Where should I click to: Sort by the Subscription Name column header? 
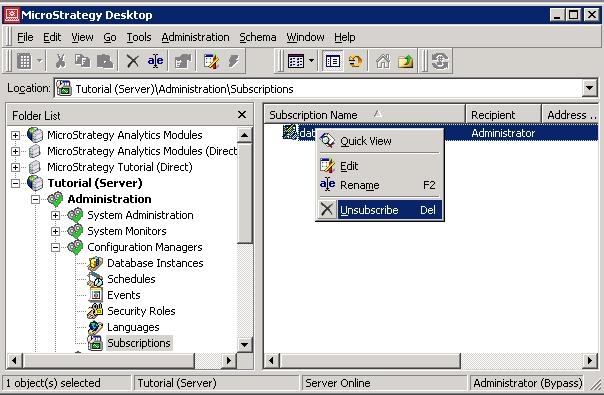point(364,115)
